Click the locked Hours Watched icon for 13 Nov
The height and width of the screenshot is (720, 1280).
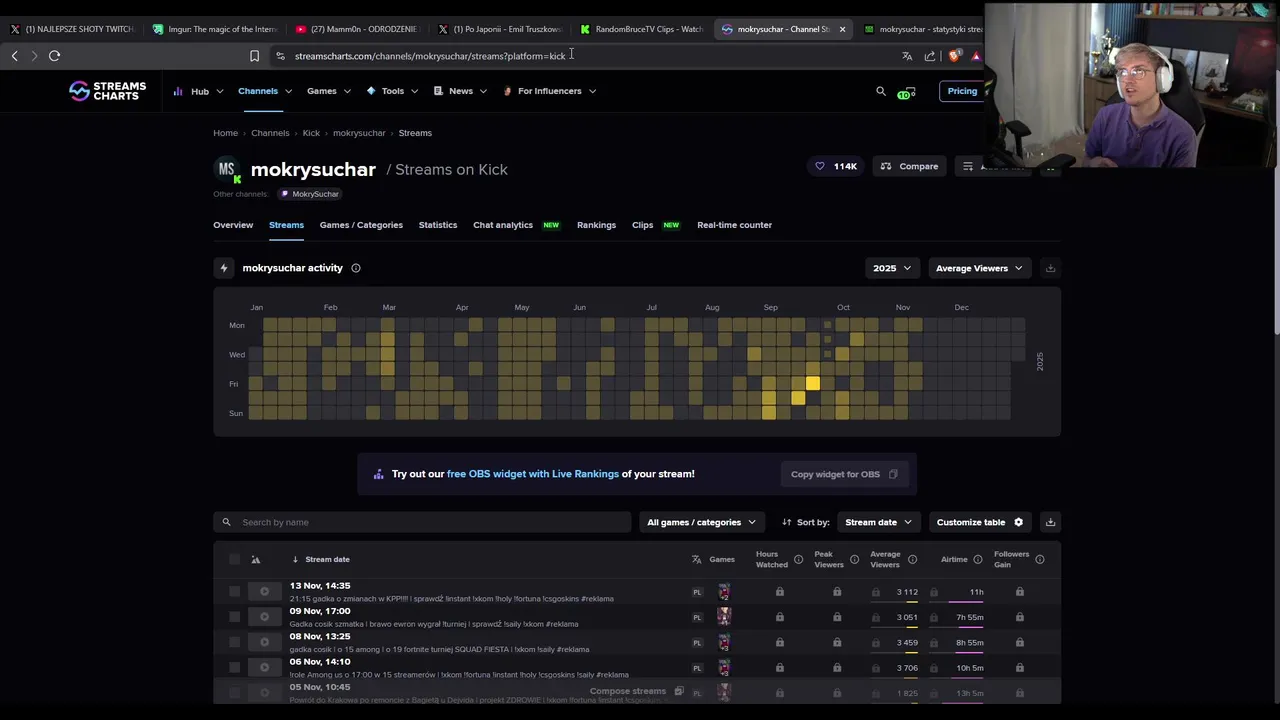coord(780,592)
